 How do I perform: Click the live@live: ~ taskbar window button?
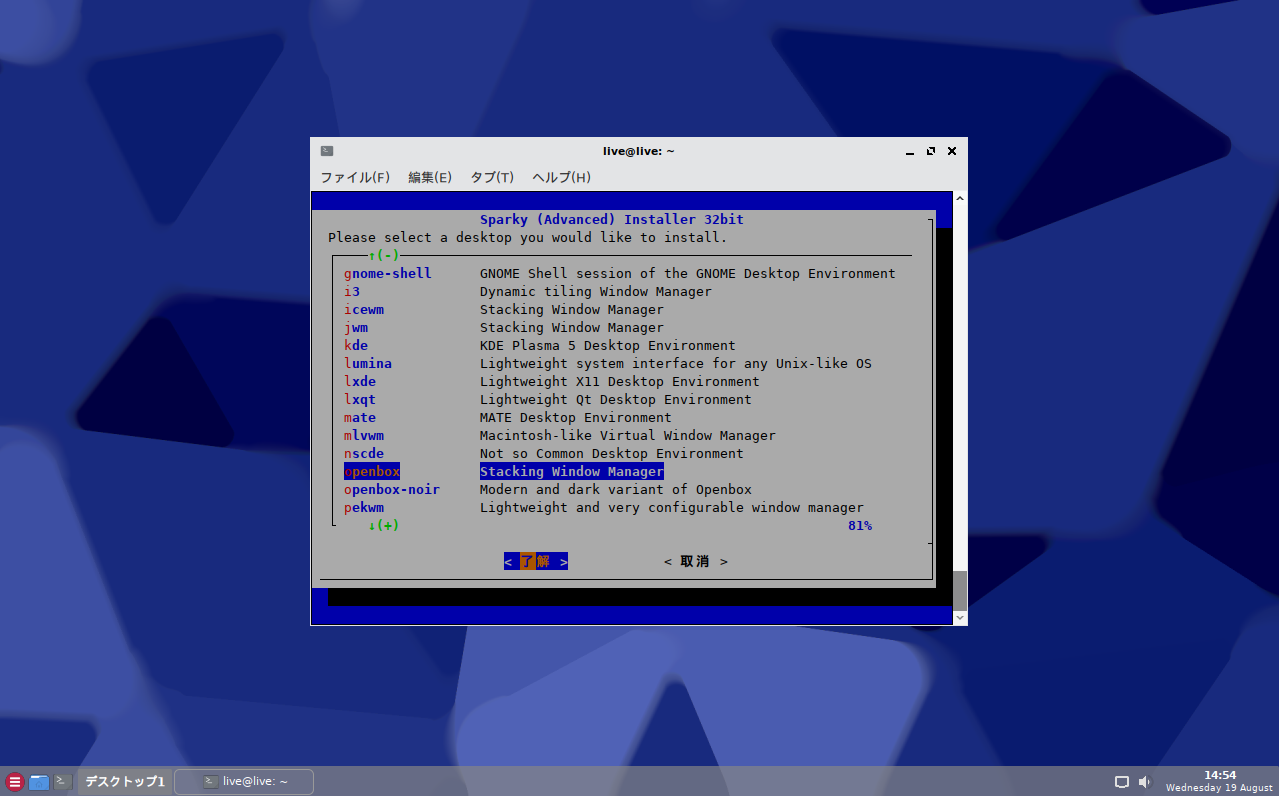point(244,782)
